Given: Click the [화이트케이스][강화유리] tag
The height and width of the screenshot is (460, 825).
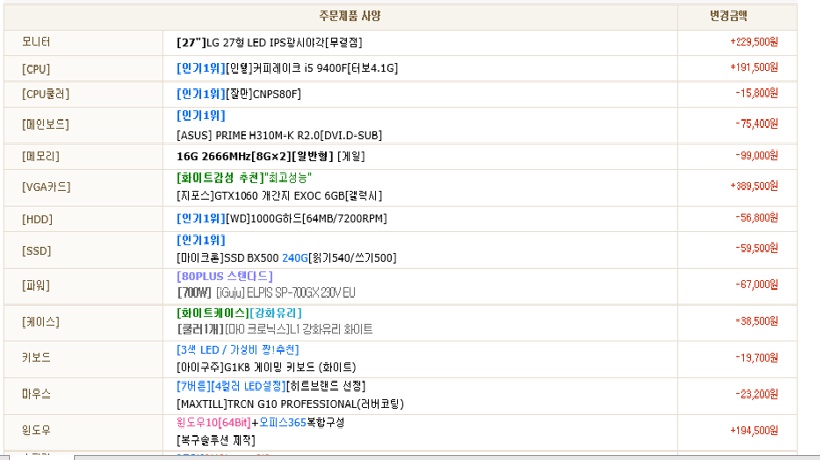Looking at the screenshot, I should tap(239, 313).
